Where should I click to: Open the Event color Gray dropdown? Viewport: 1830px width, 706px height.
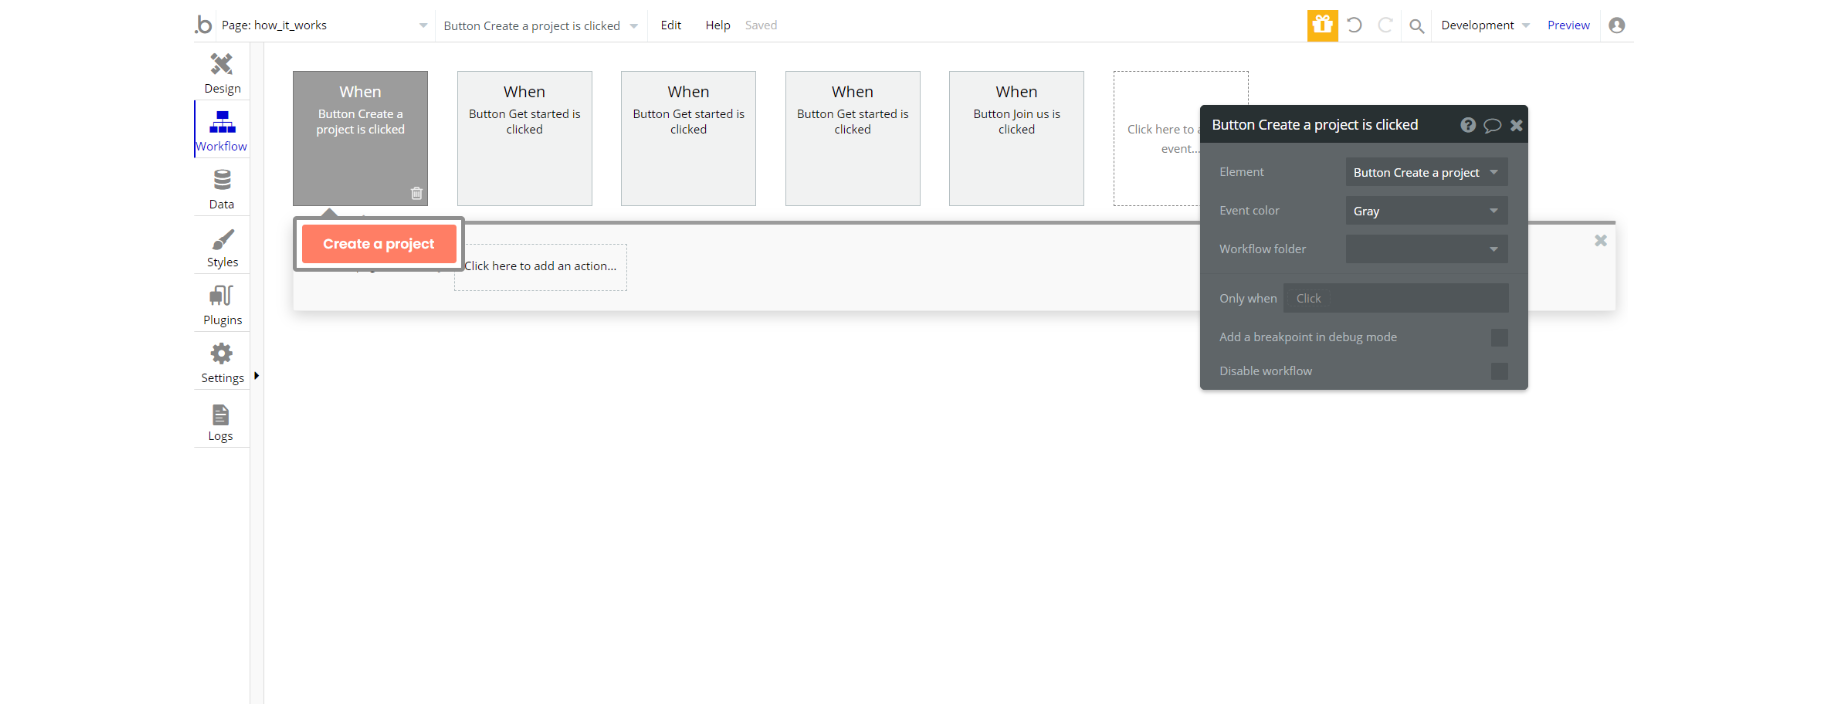1426,211
